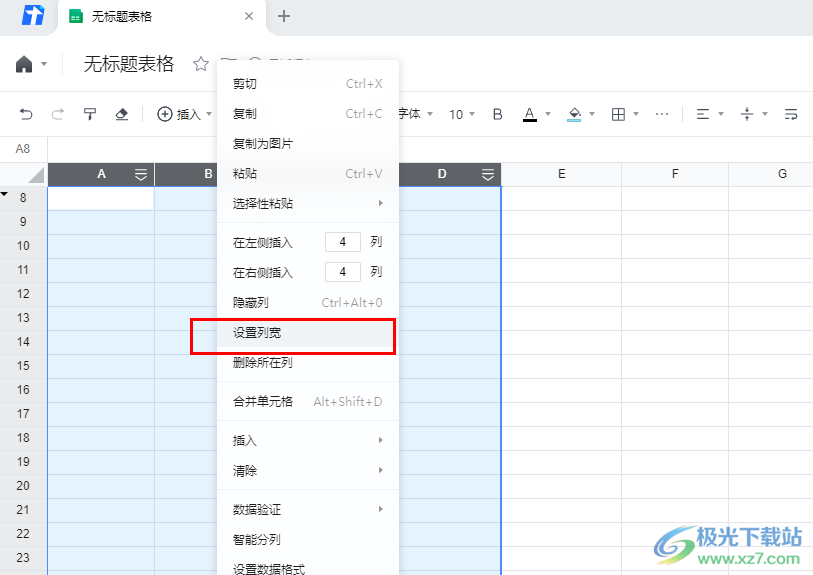This screenshot has height=575, width=813.
Task: Open column A filter menu icon
Action: pos(141,175)
